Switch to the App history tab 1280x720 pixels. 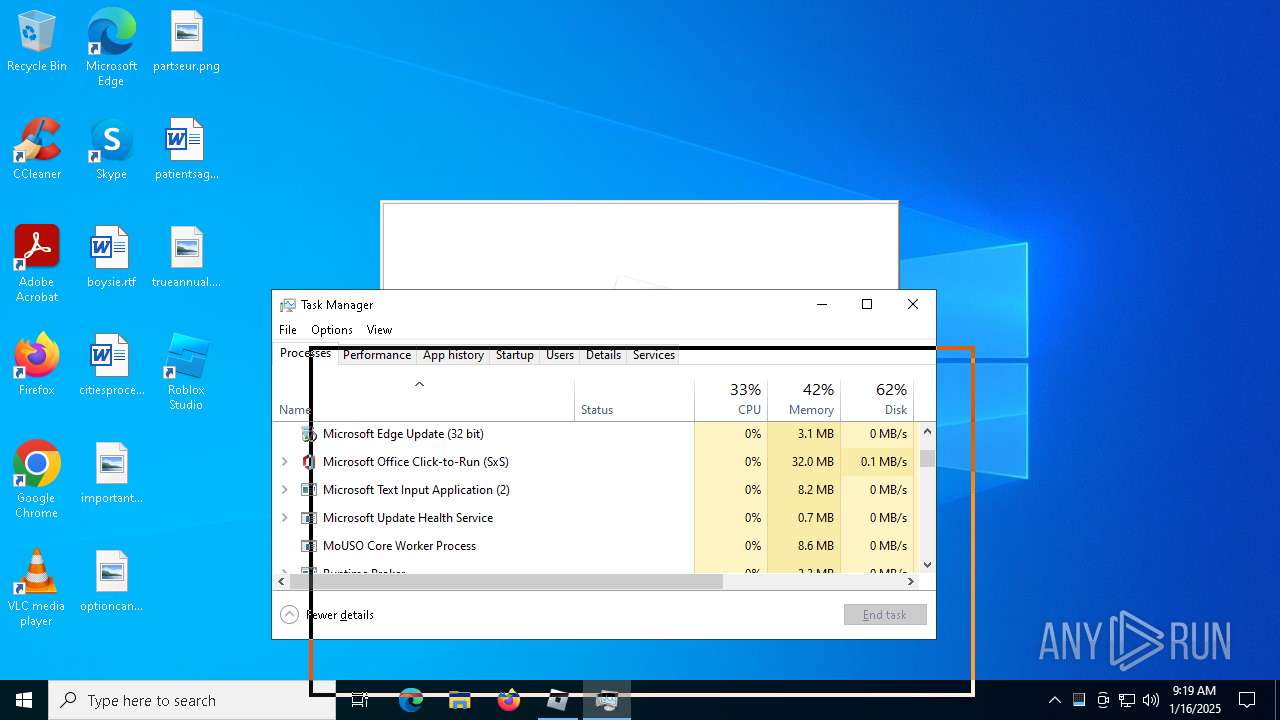(453, 355)
